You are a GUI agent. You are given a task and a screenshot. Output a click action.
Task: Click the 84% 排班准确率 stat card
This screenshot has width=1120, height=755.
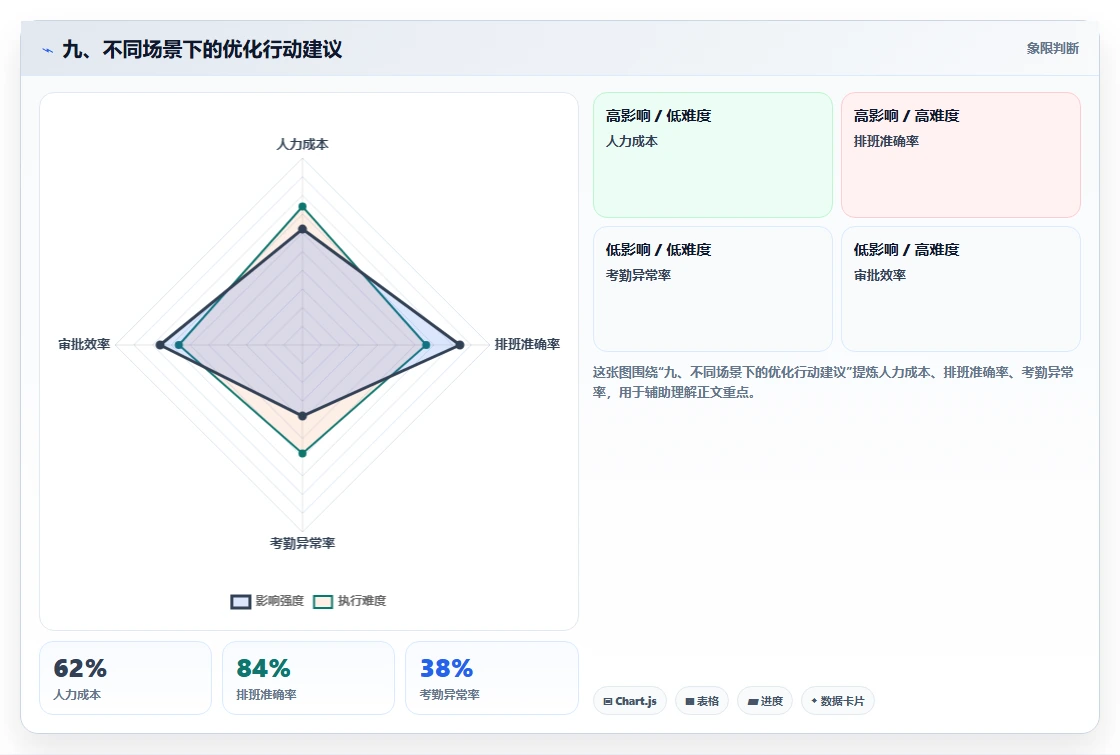pyautogui.click(x=309, y=678)
